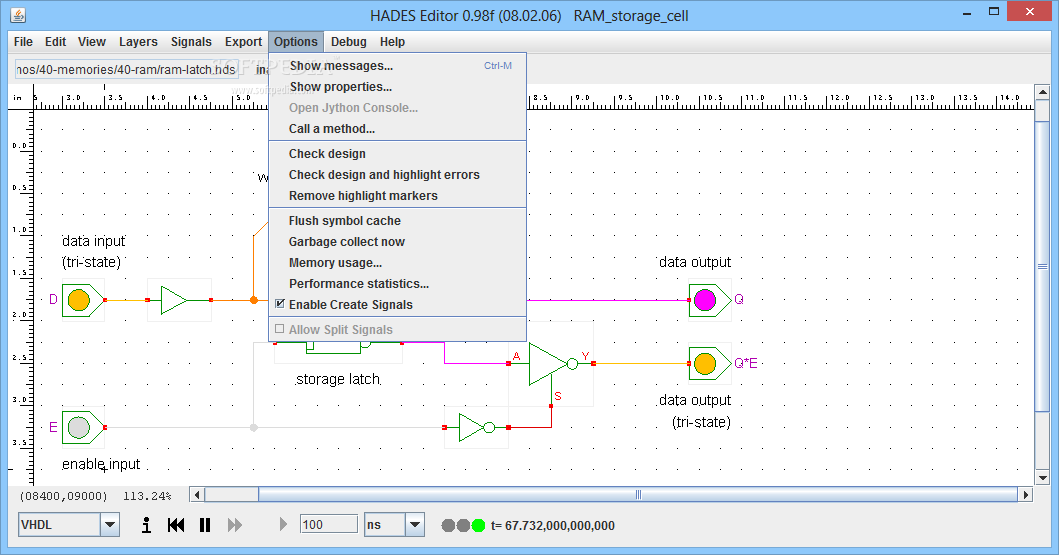Click the 'data input' label
This screenshot has width=1059, height=555.
94,241
